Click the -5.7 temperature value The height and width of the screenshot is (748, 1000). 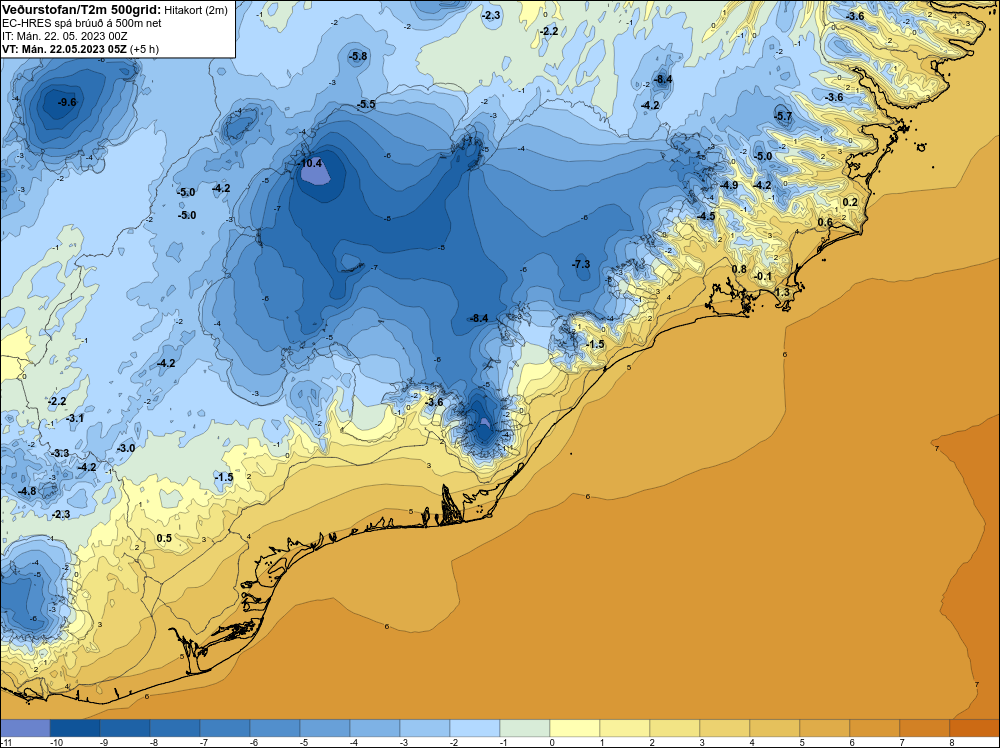[x=783, y=116]
